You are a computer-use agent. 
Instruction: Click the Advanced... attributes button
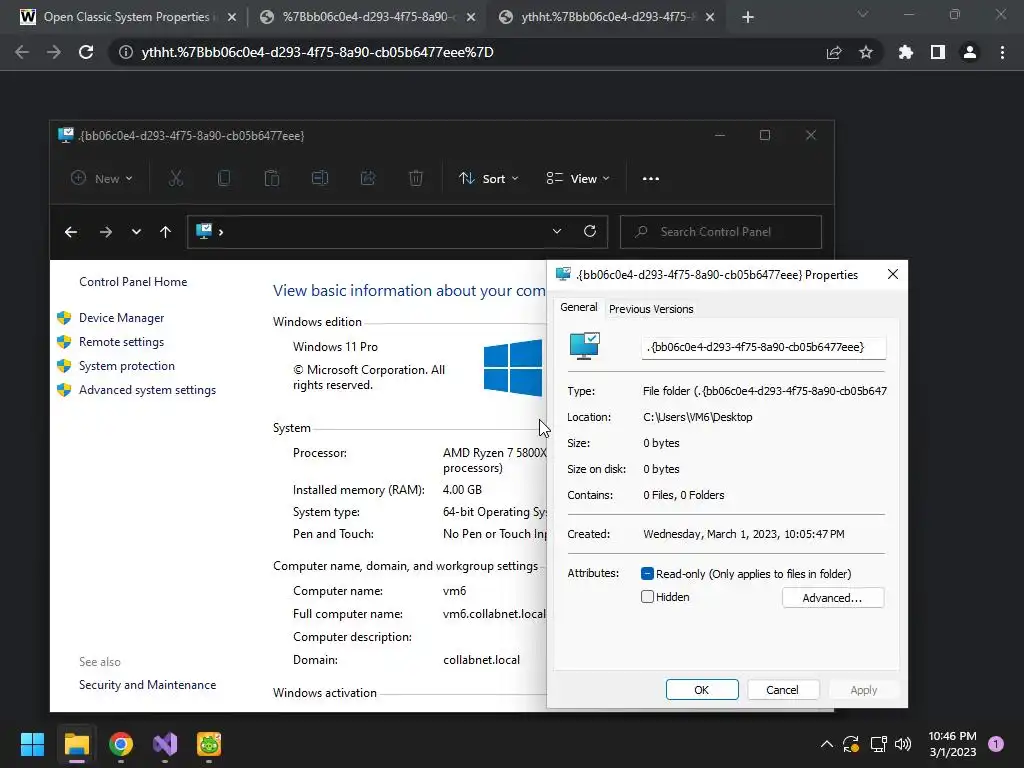pos(833,598)
